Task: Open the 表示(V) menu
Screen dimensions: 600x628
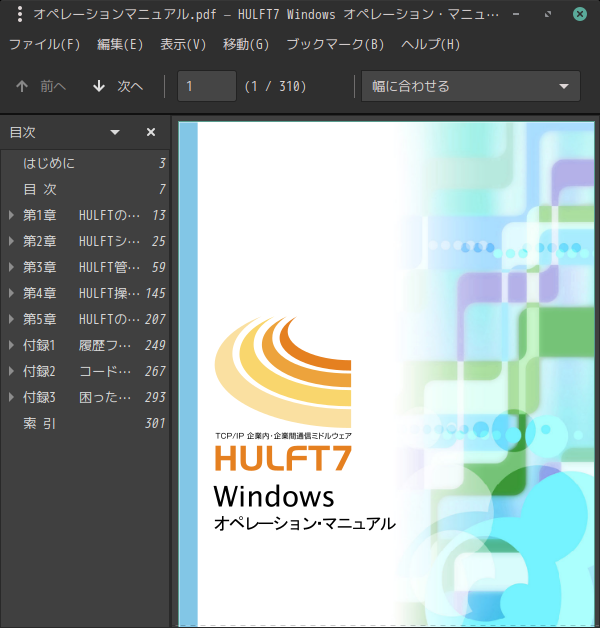Action: coord(183,44)
